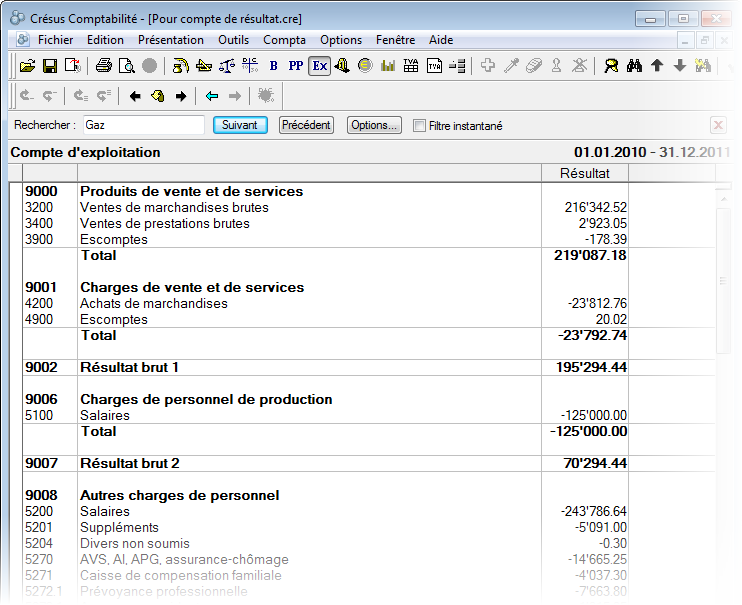Open the find tool (binoculars icon)
The height and width of the screenshot is (605, 742).
tap(634, 66)
